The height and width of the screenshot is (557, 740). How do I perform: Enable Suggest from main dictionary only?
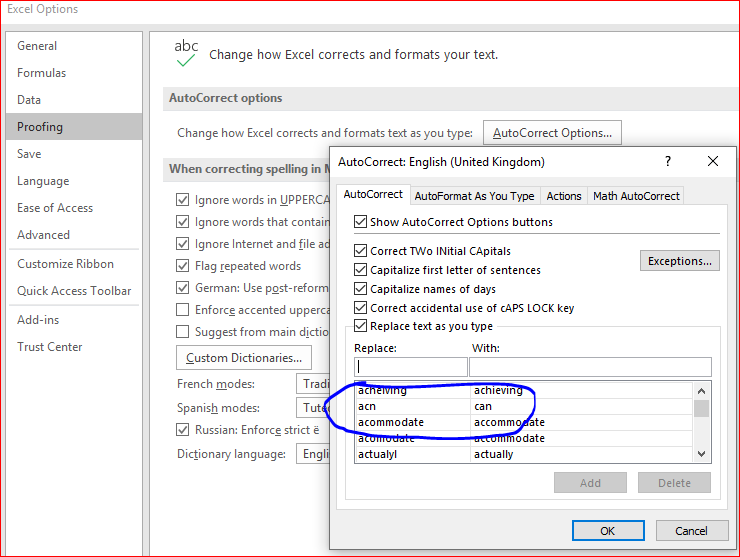[x=182, y=332]
